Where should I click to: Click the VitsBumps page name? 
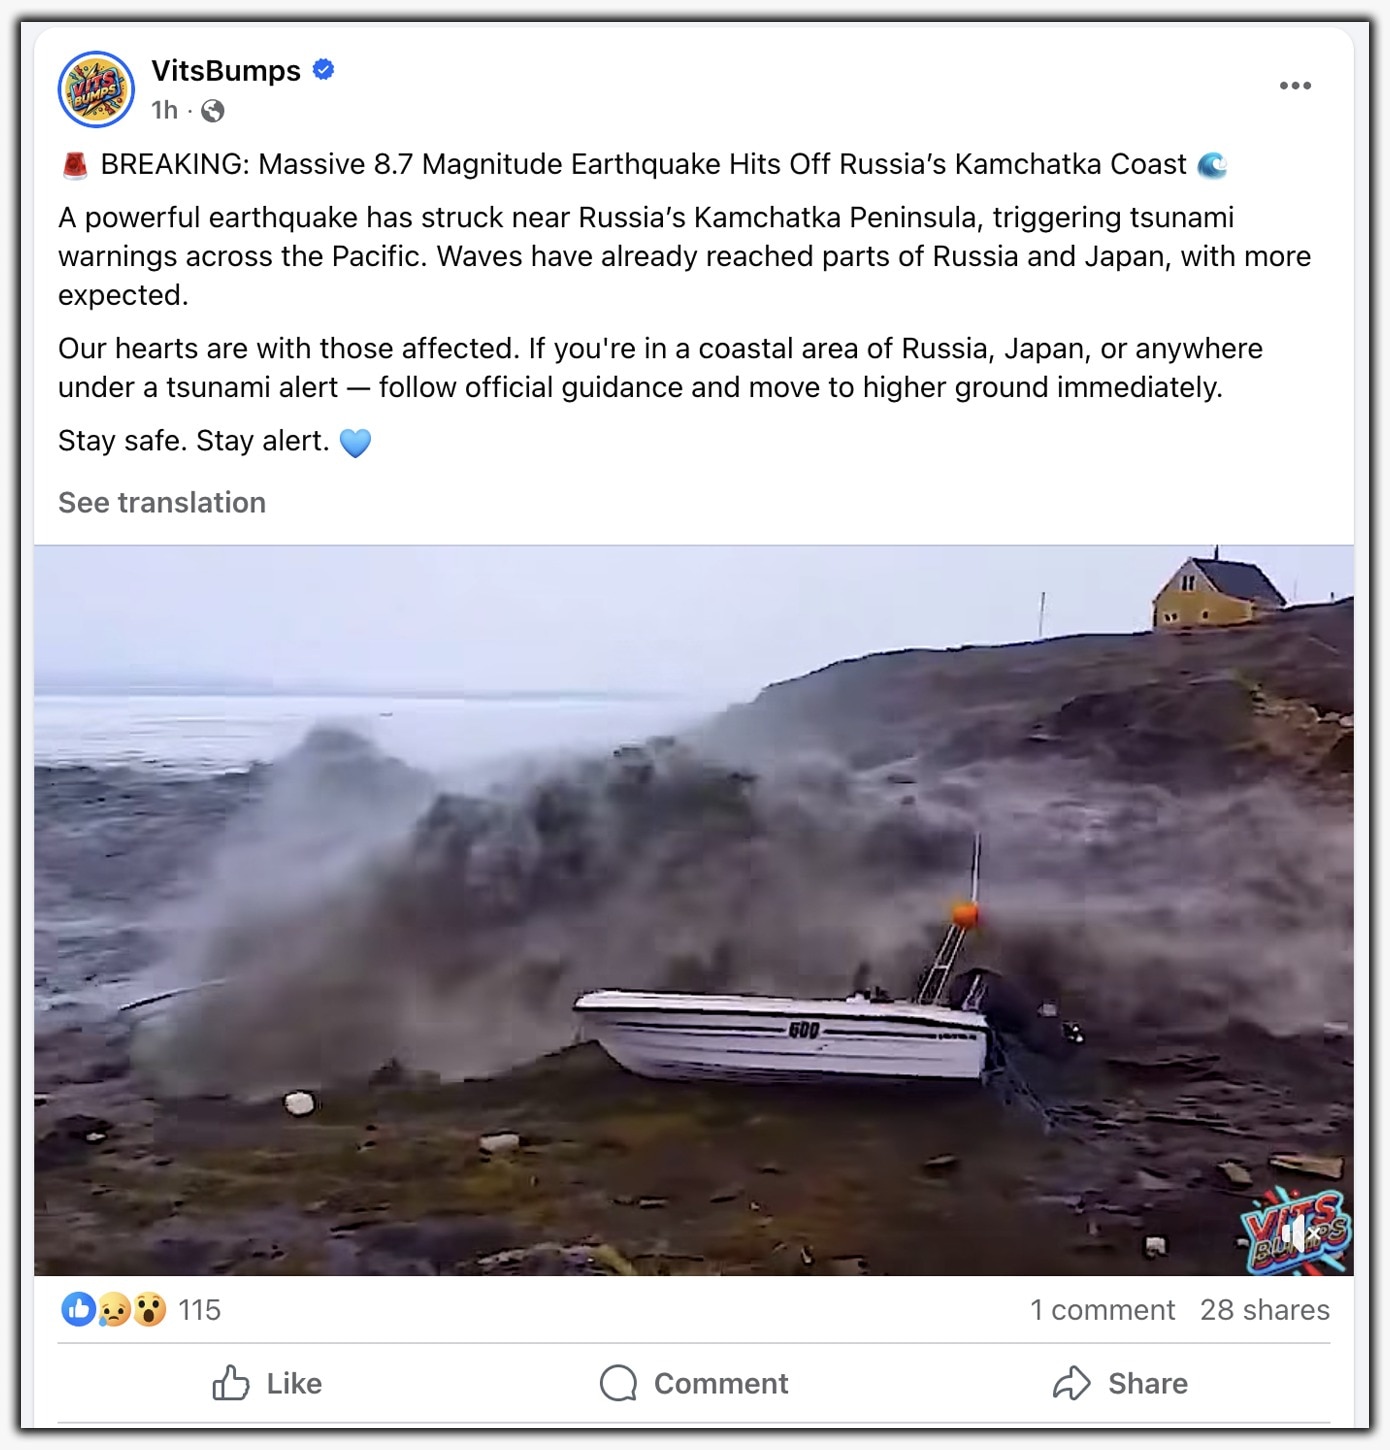point(226,70)
